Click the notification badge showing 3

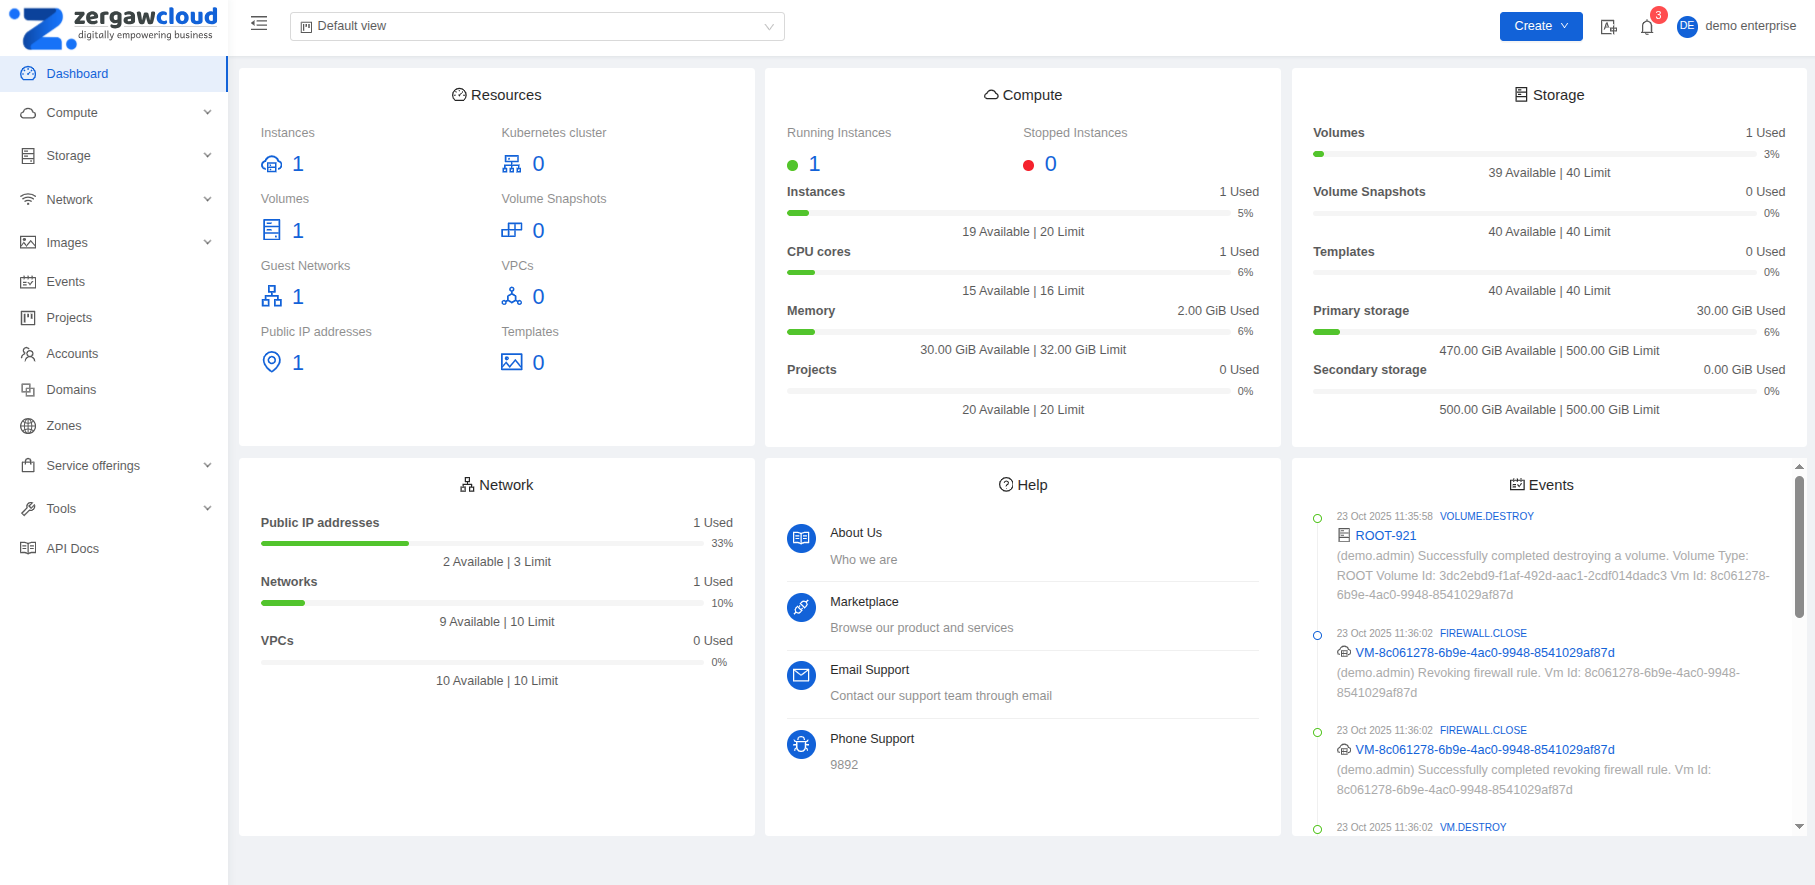[x=1658, y=15]
